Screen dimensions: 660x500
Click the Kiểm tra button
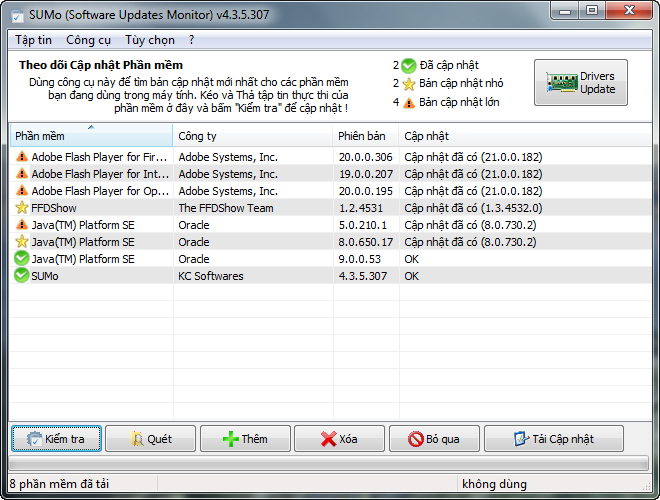tap(56, 439)
